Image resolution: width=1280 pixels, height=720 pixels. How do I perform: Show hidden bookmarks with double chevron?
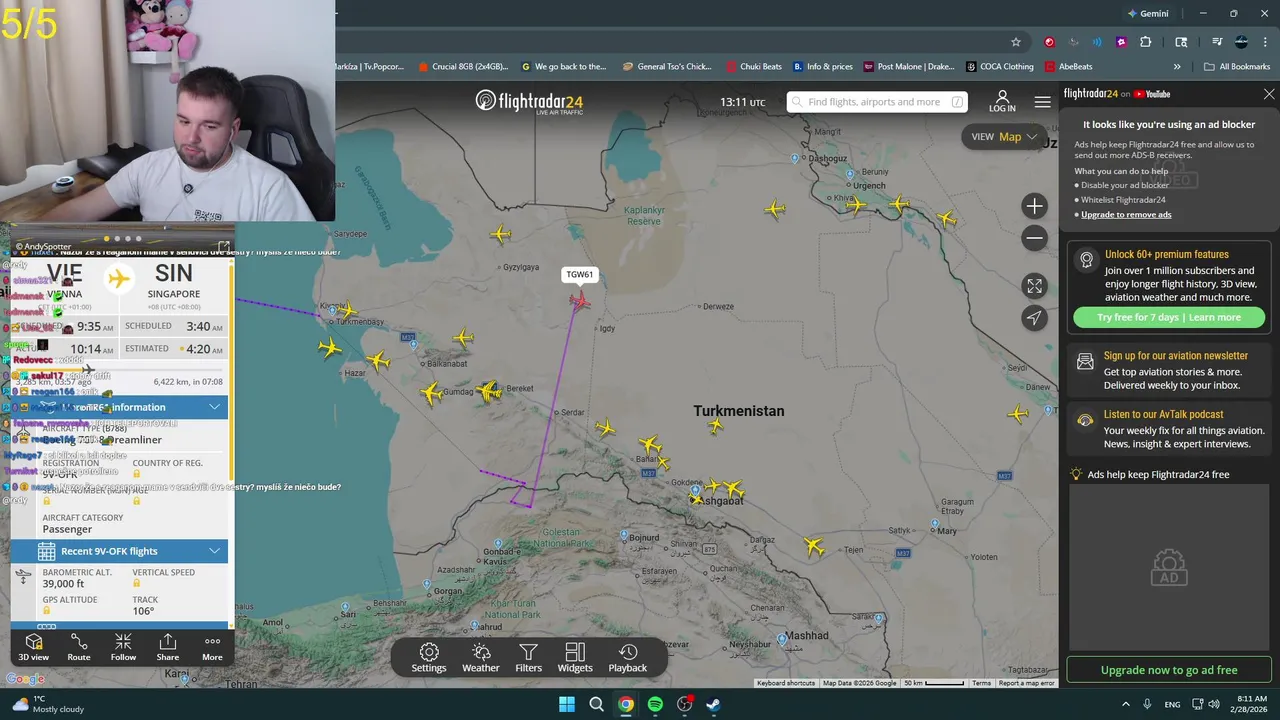pyautogui.click(x=1177, y=67)
